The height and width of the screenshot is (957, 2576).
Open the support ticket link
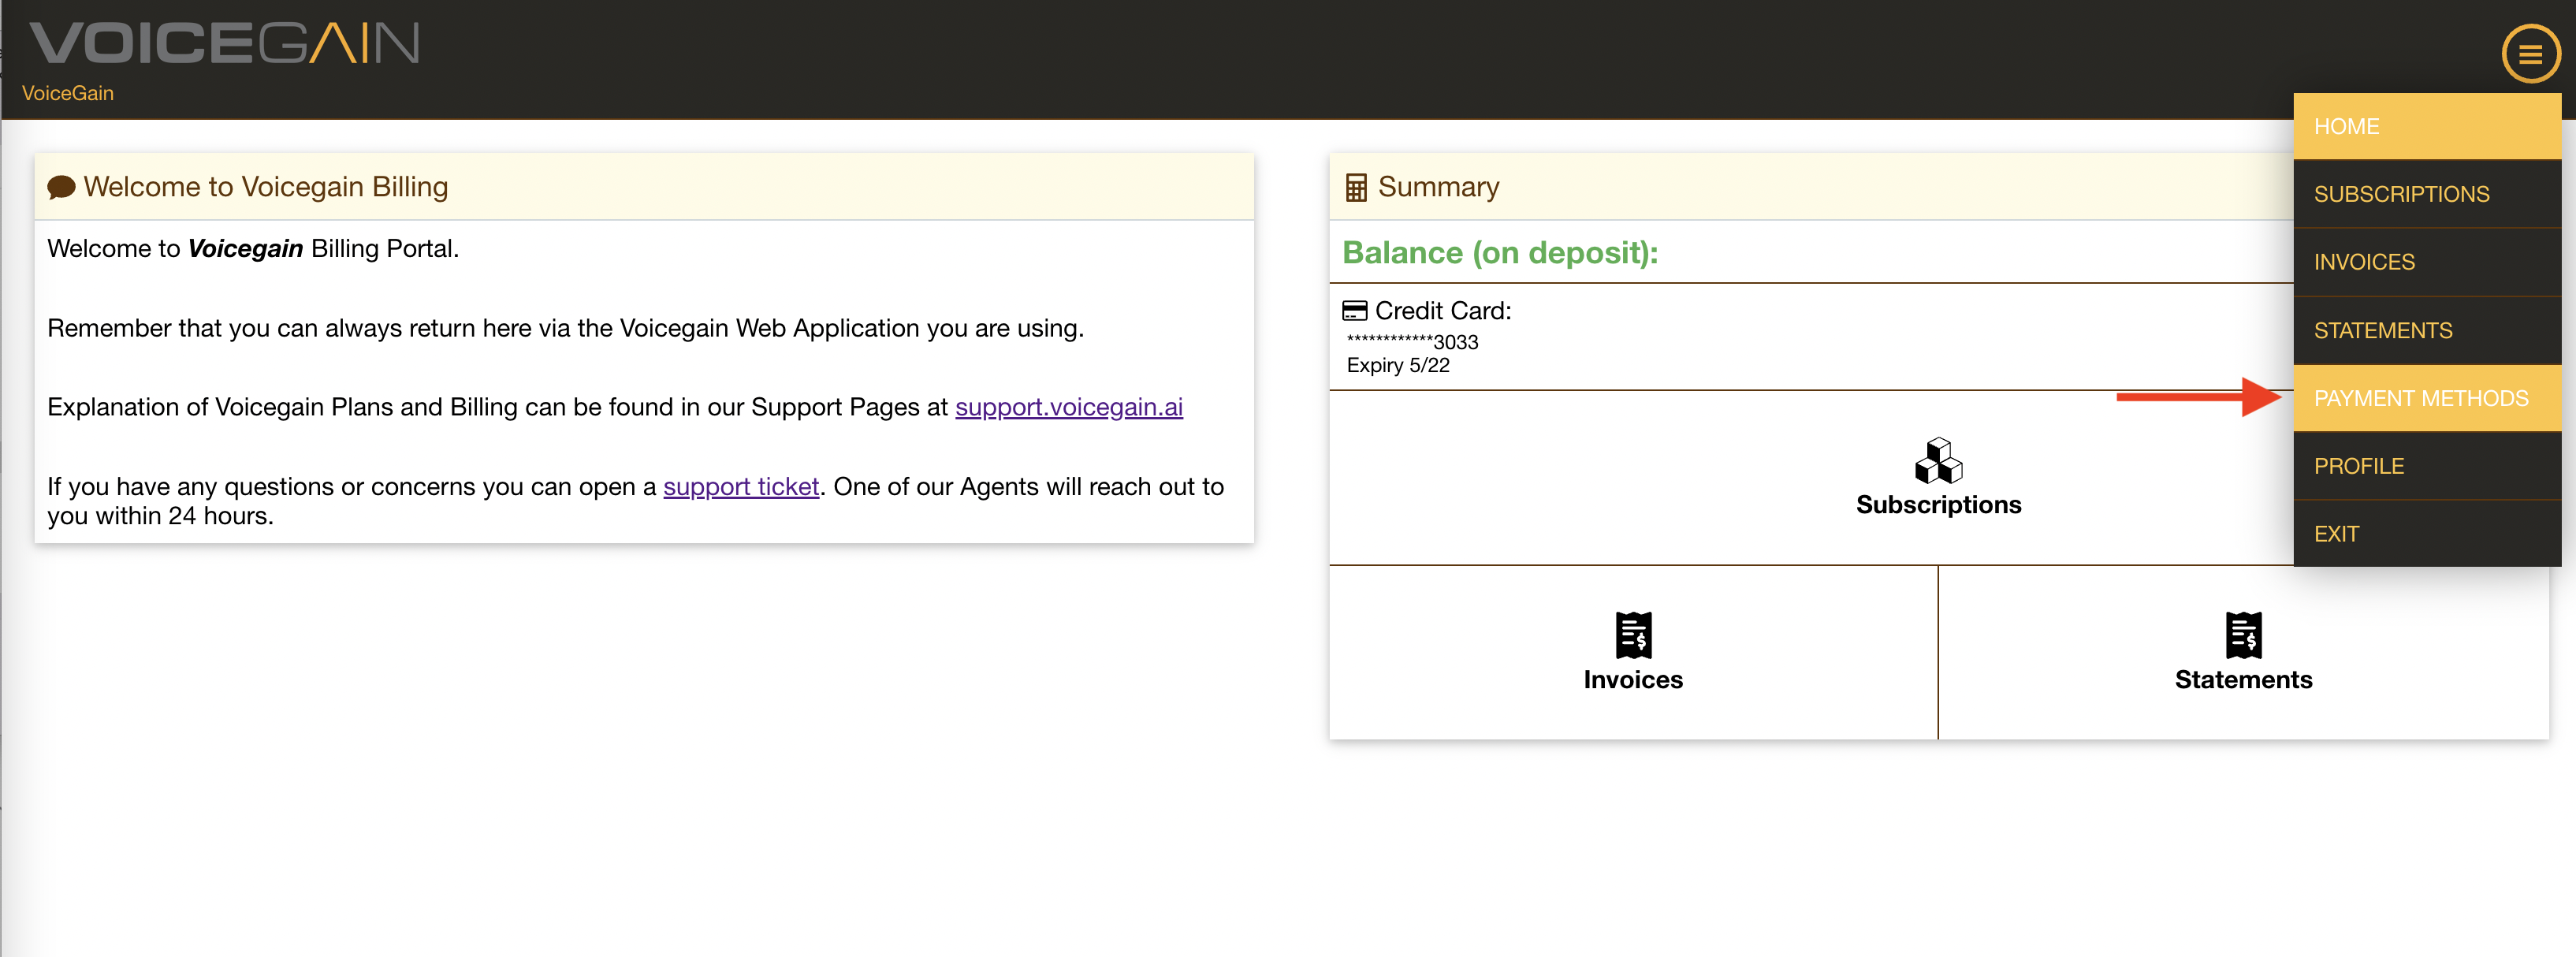click(x=740, y=486)
